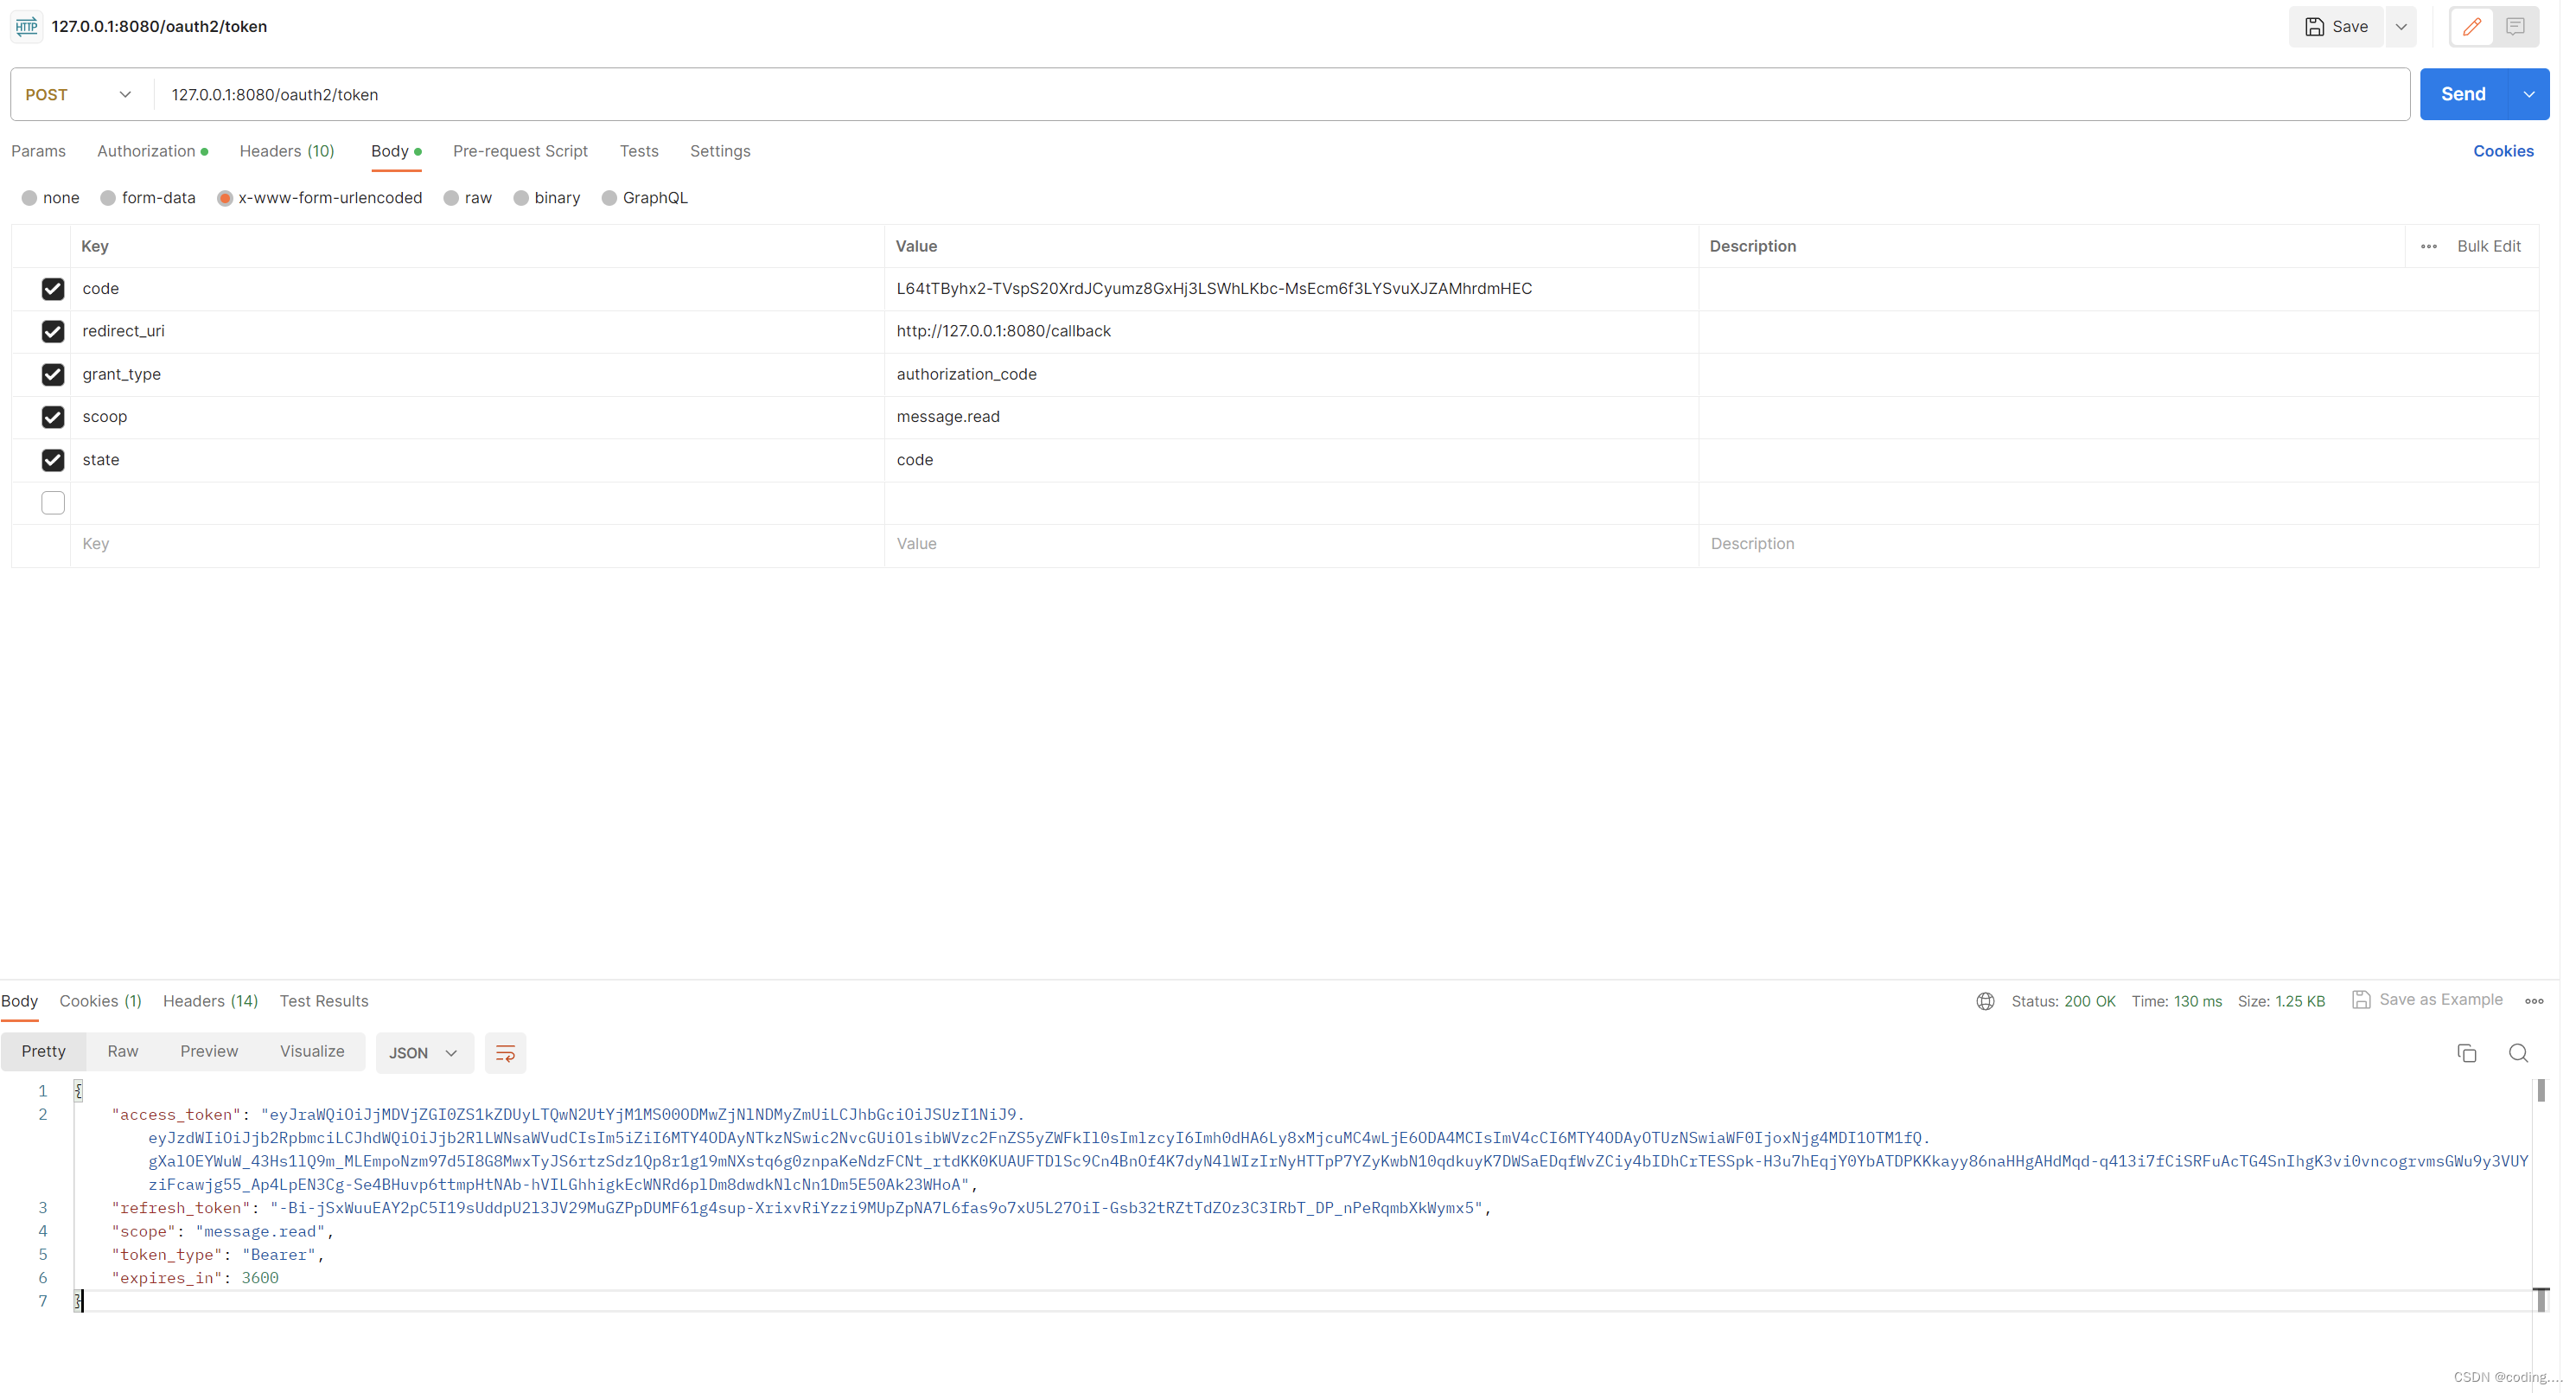Click the empty Value placeholder field

[x=1291, y=544]
